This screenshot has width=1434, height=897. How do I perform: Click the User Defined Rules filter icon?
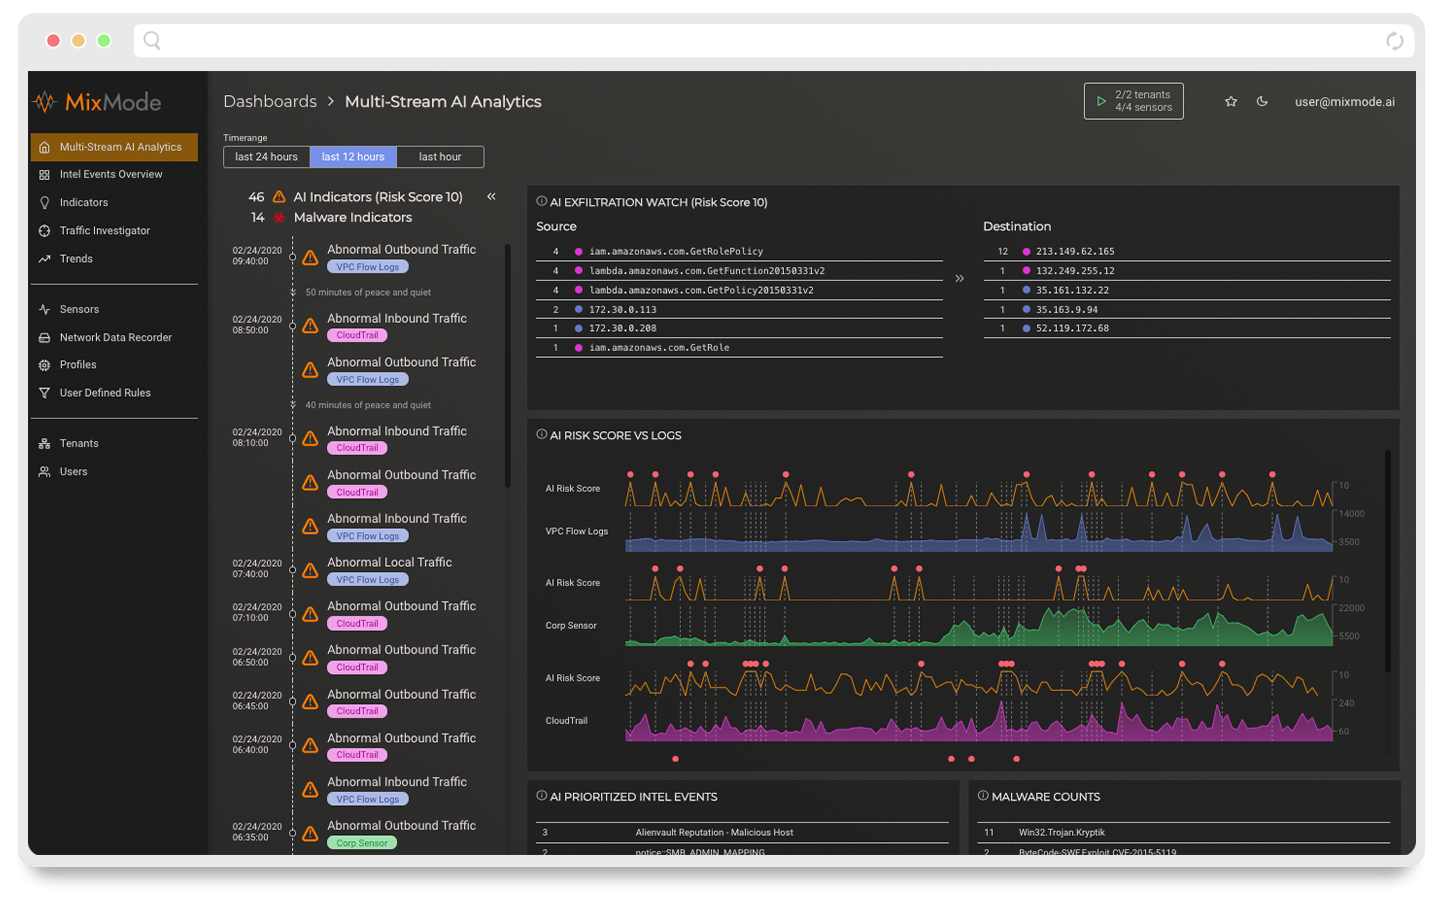coord(44,393)
